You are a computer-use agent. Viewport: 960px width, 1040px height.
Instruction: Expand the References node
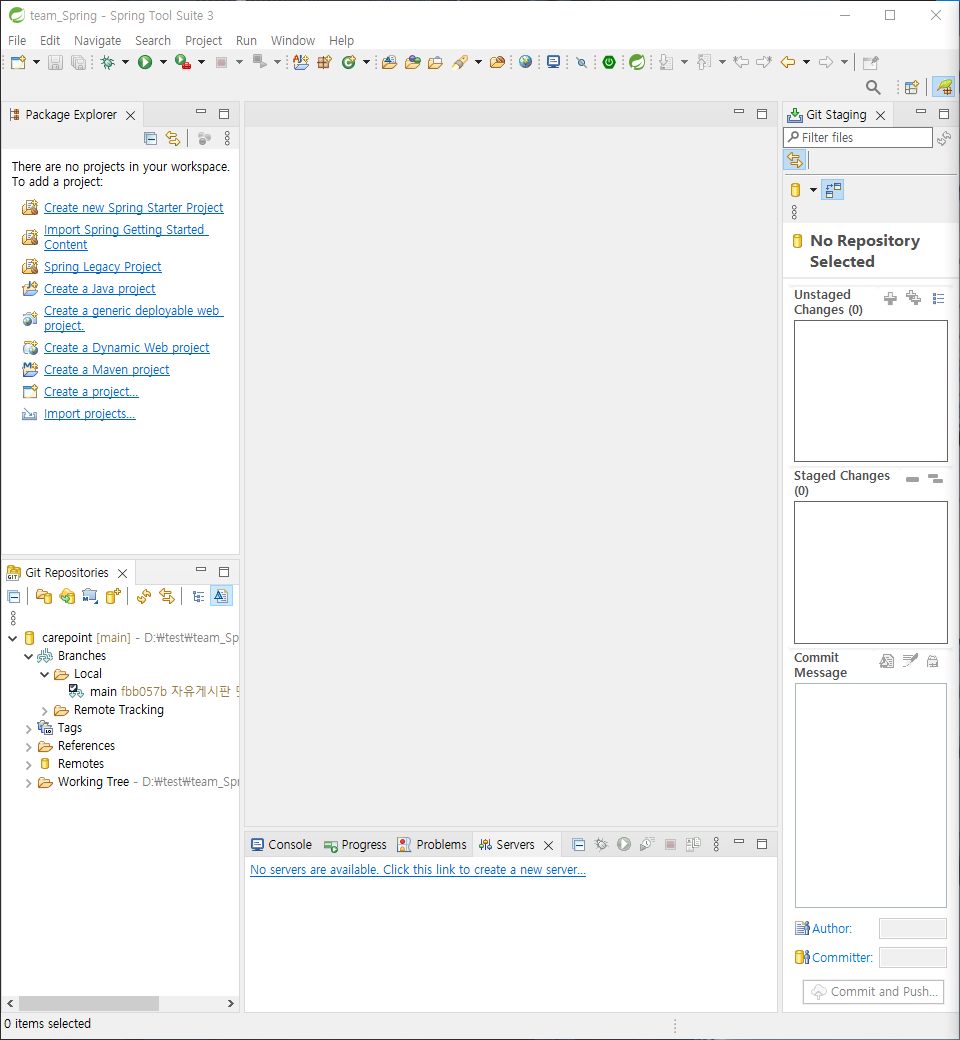point(29,746)
